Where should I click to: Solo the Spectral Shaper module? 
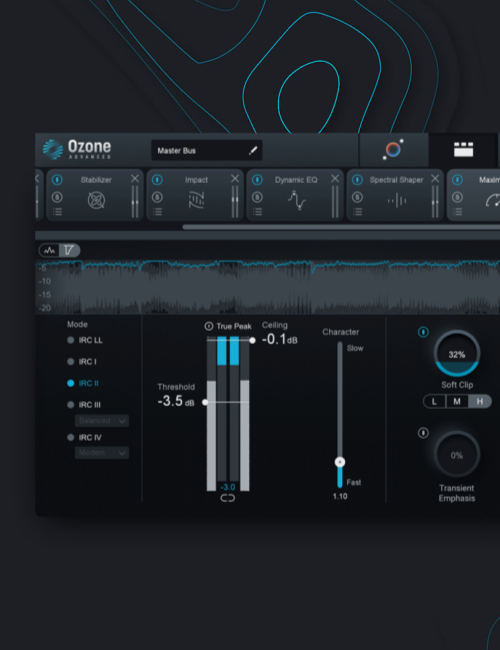click(357, 197)
